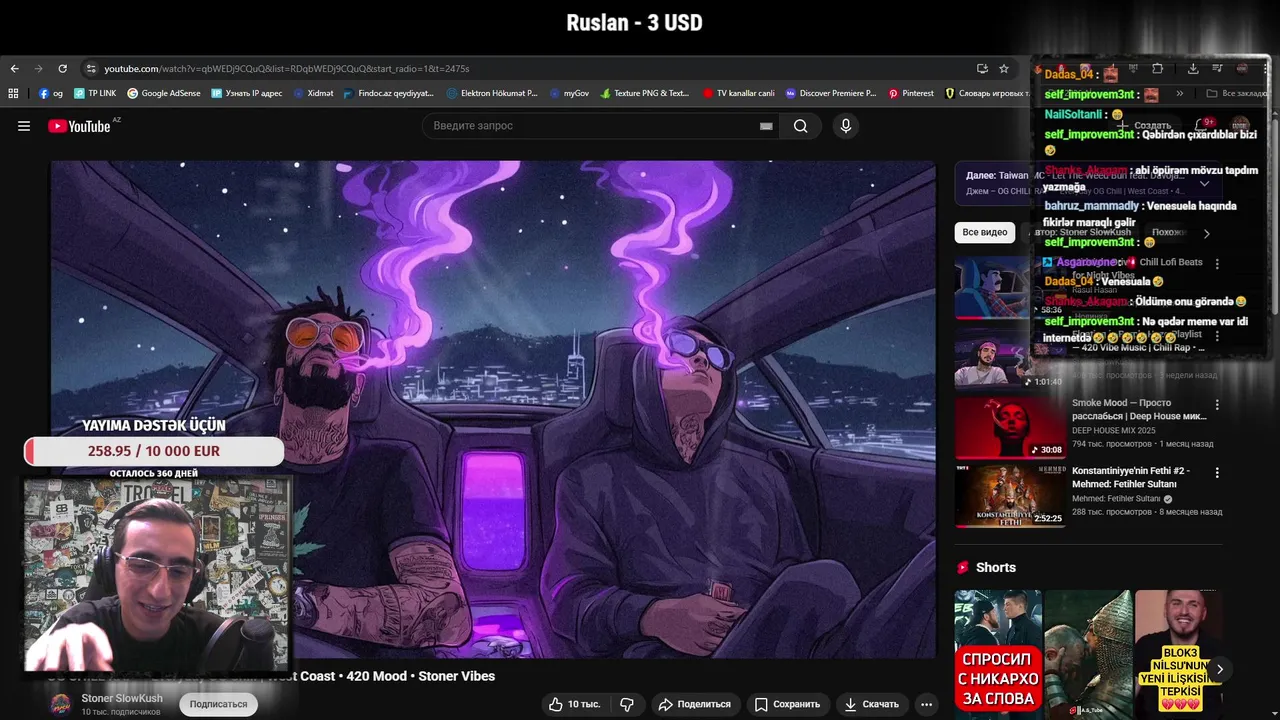Open the Узнать IP адрес bookmark
The width and height of the screenshot is (1280, 720).
coord(247,93)
